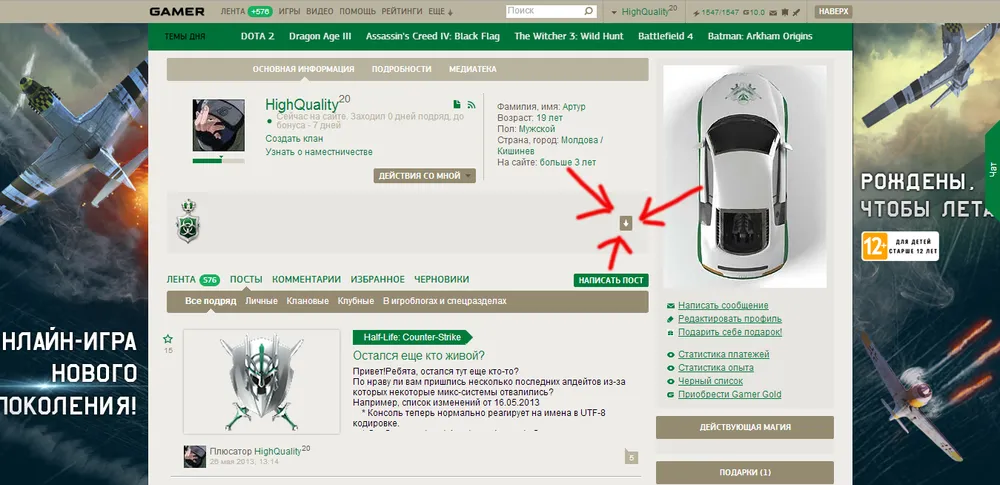Open ИГРЫ in top navigation
This screenshot has height=485, width=1000.
coord(290,11)
